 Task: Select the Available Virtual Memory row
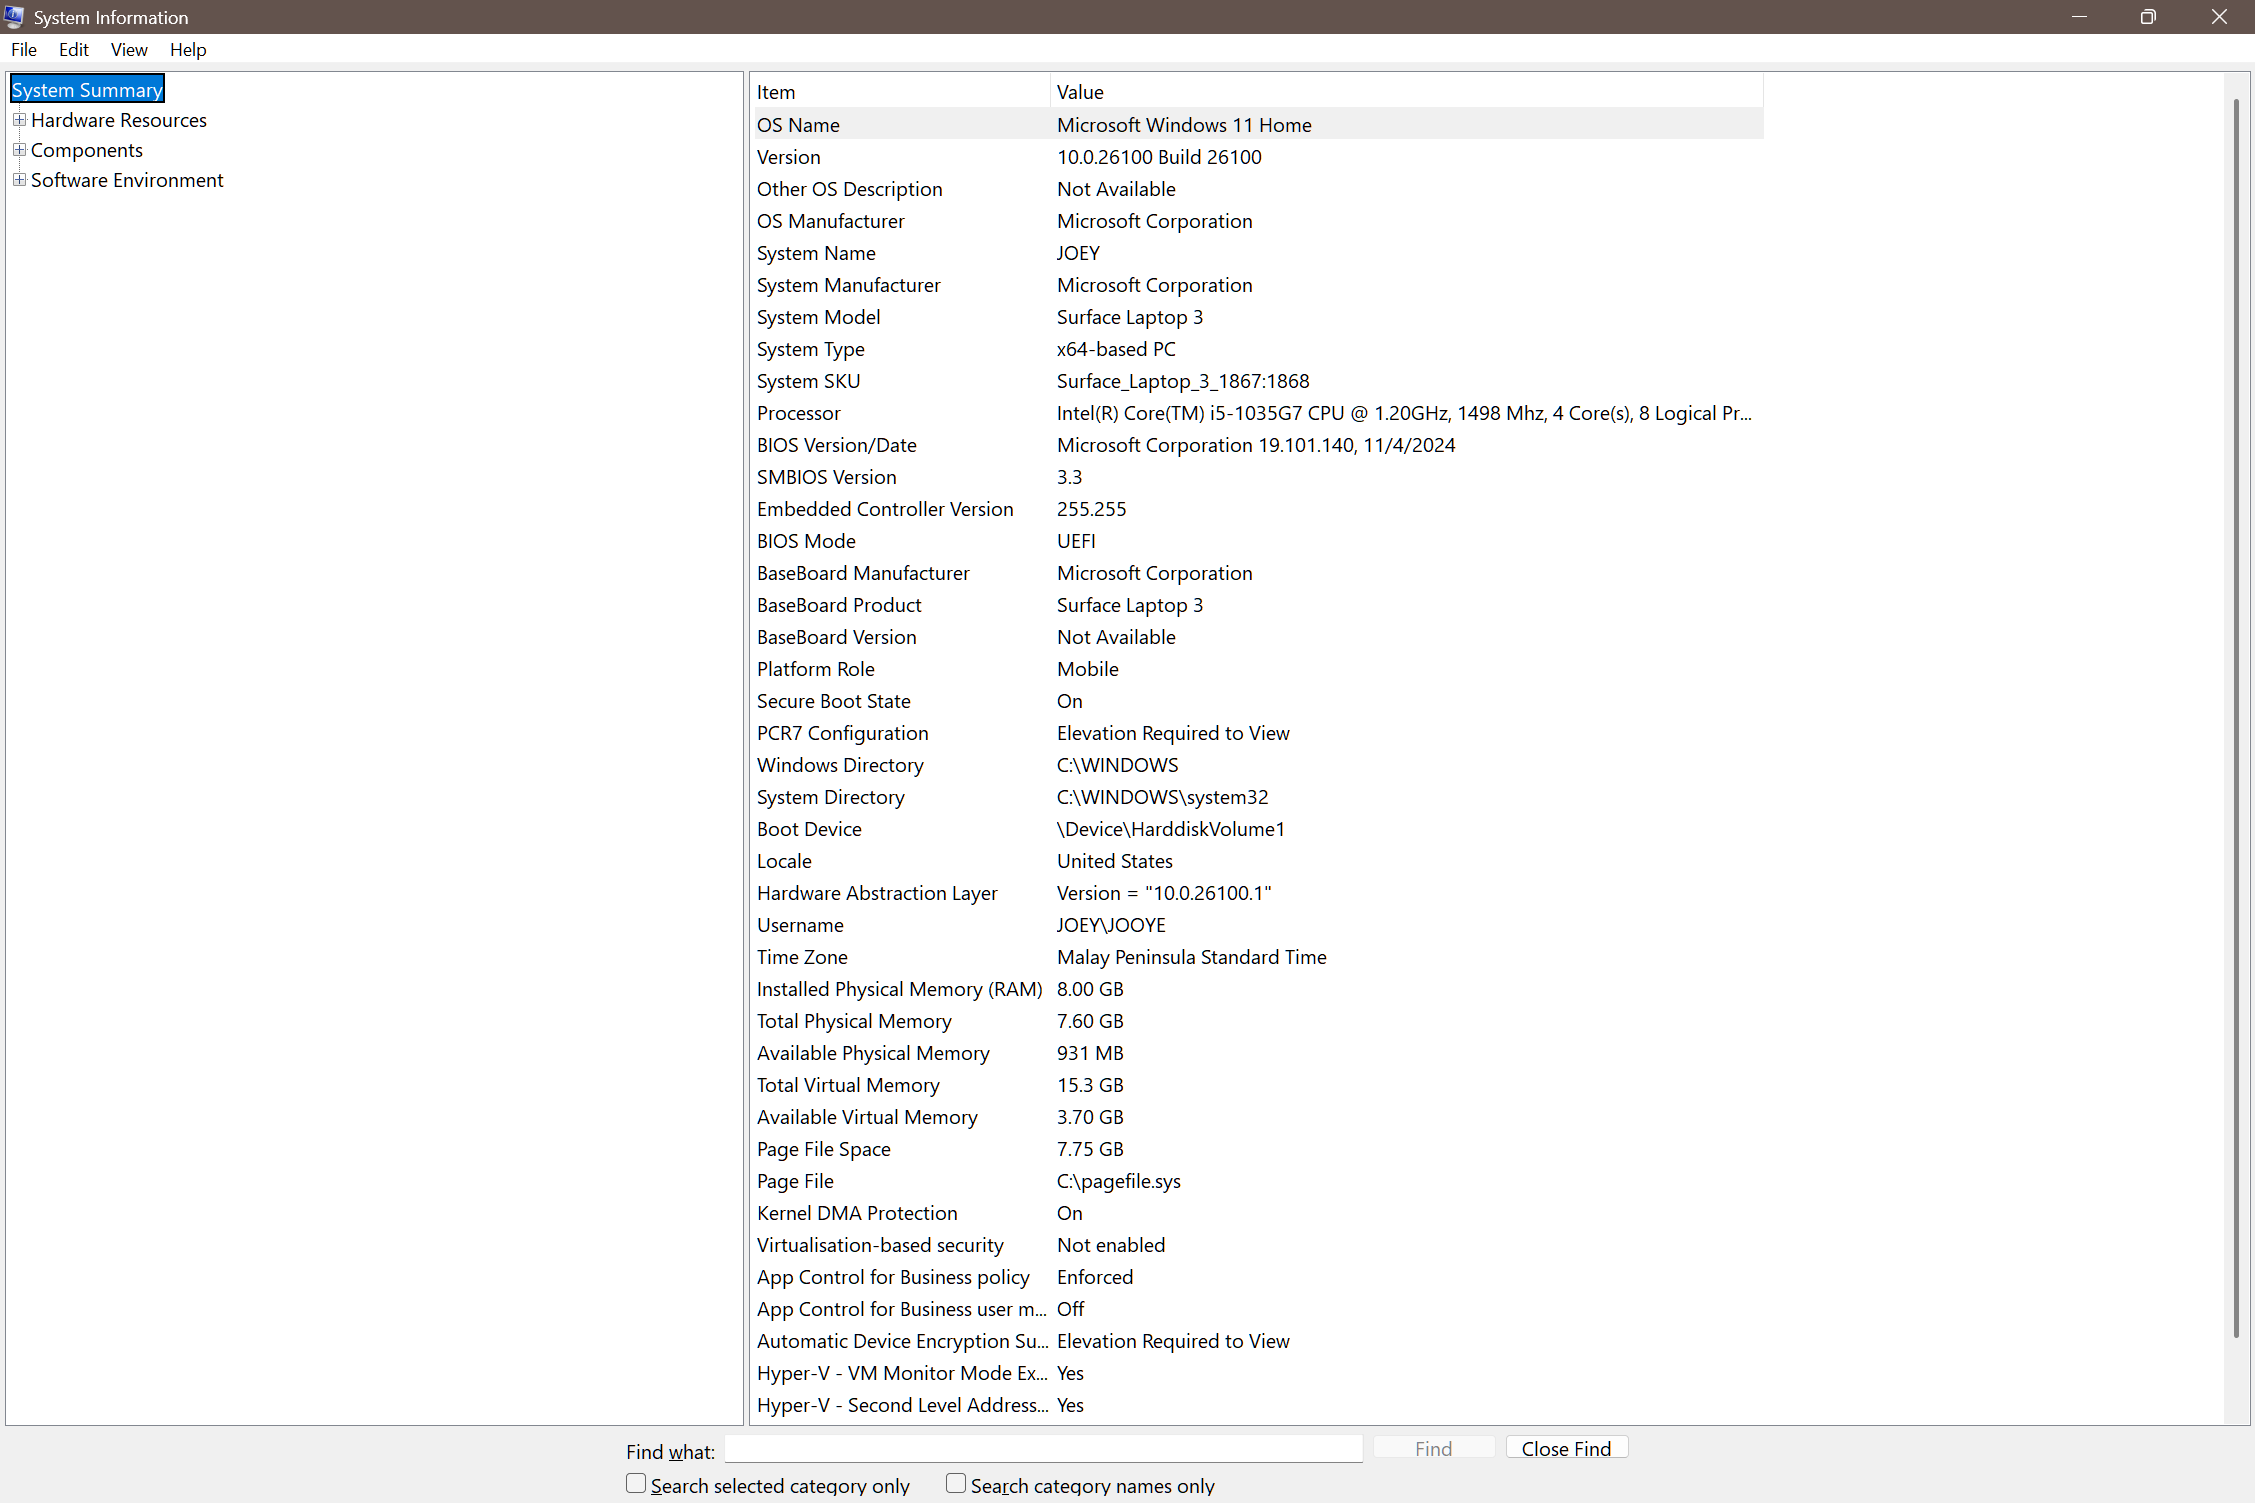[x=1257, y=1117]
